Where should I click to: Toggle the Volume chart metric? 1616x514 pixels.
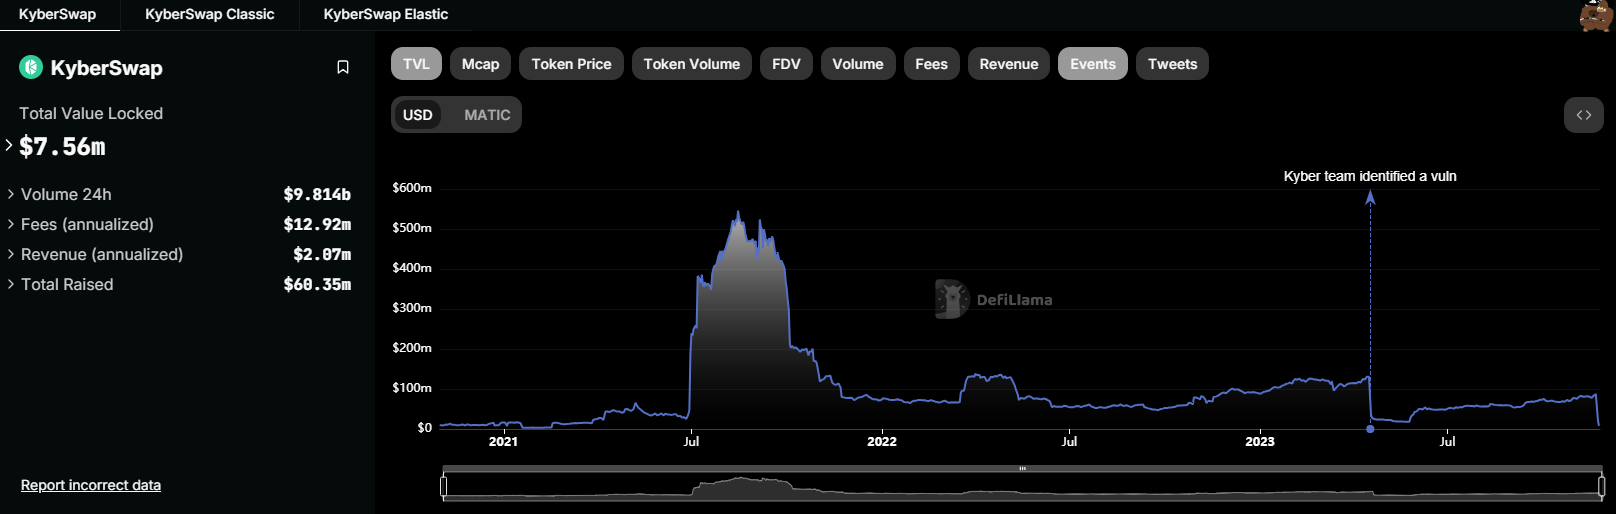click(858, 64)
